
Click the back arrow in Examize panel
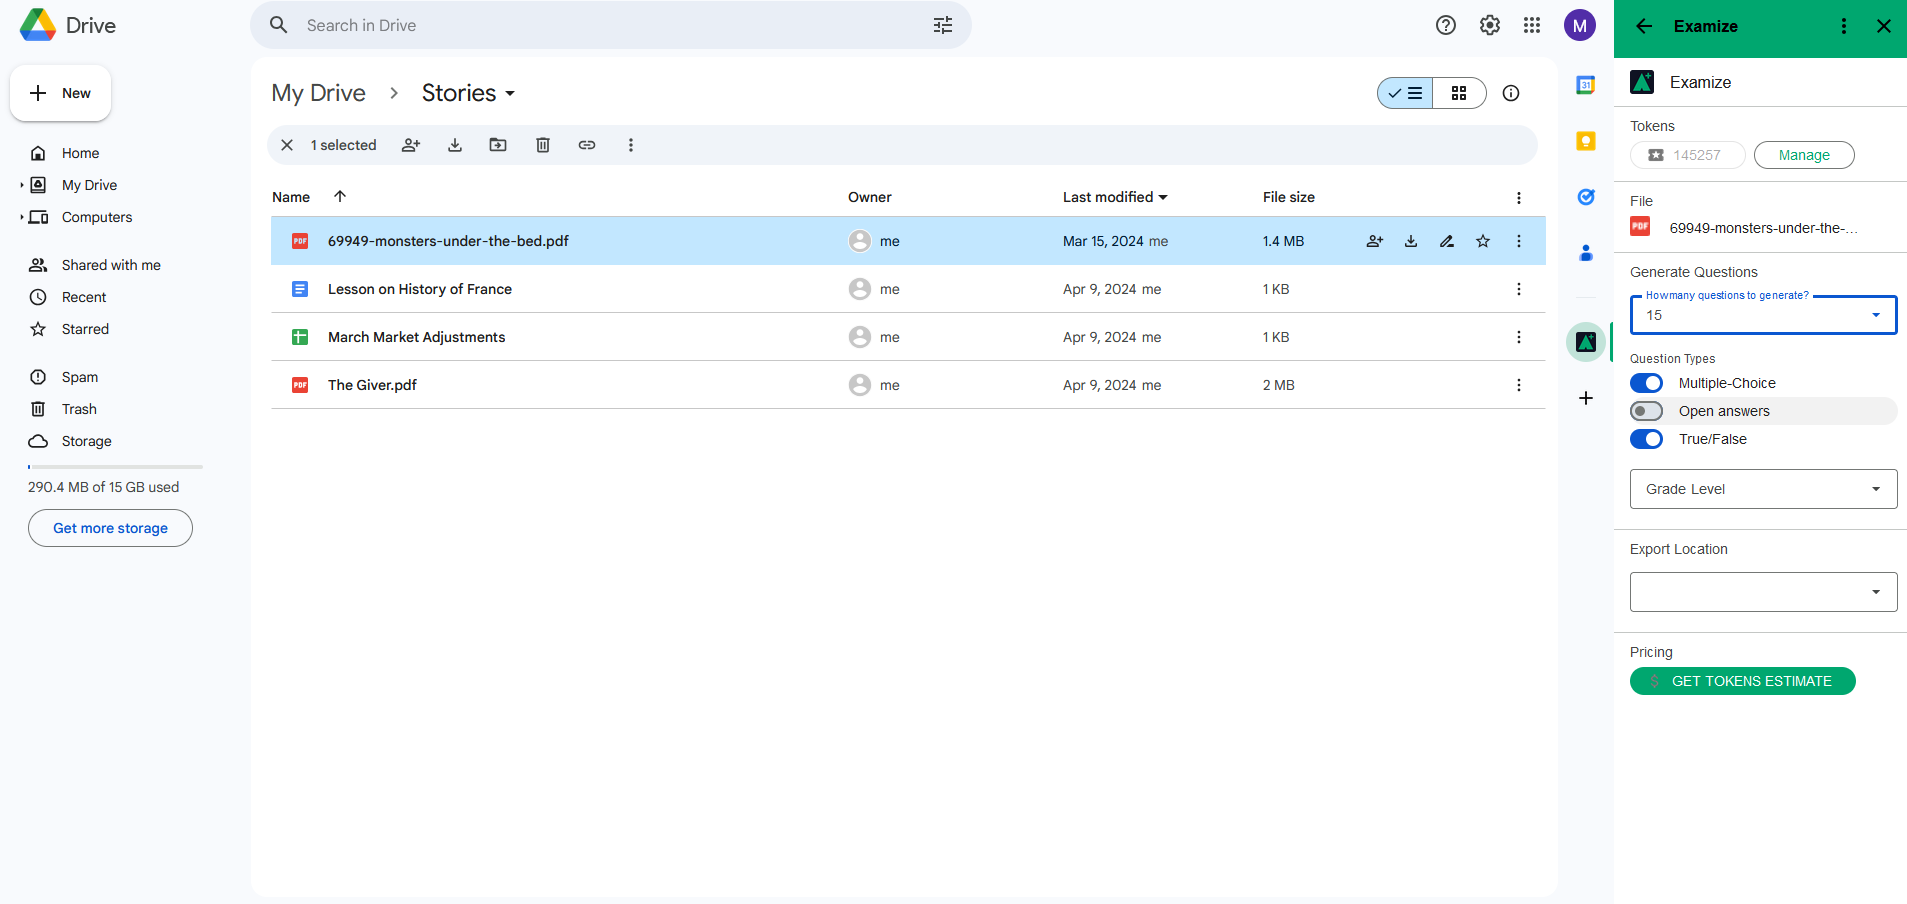tap(1644, 26)
